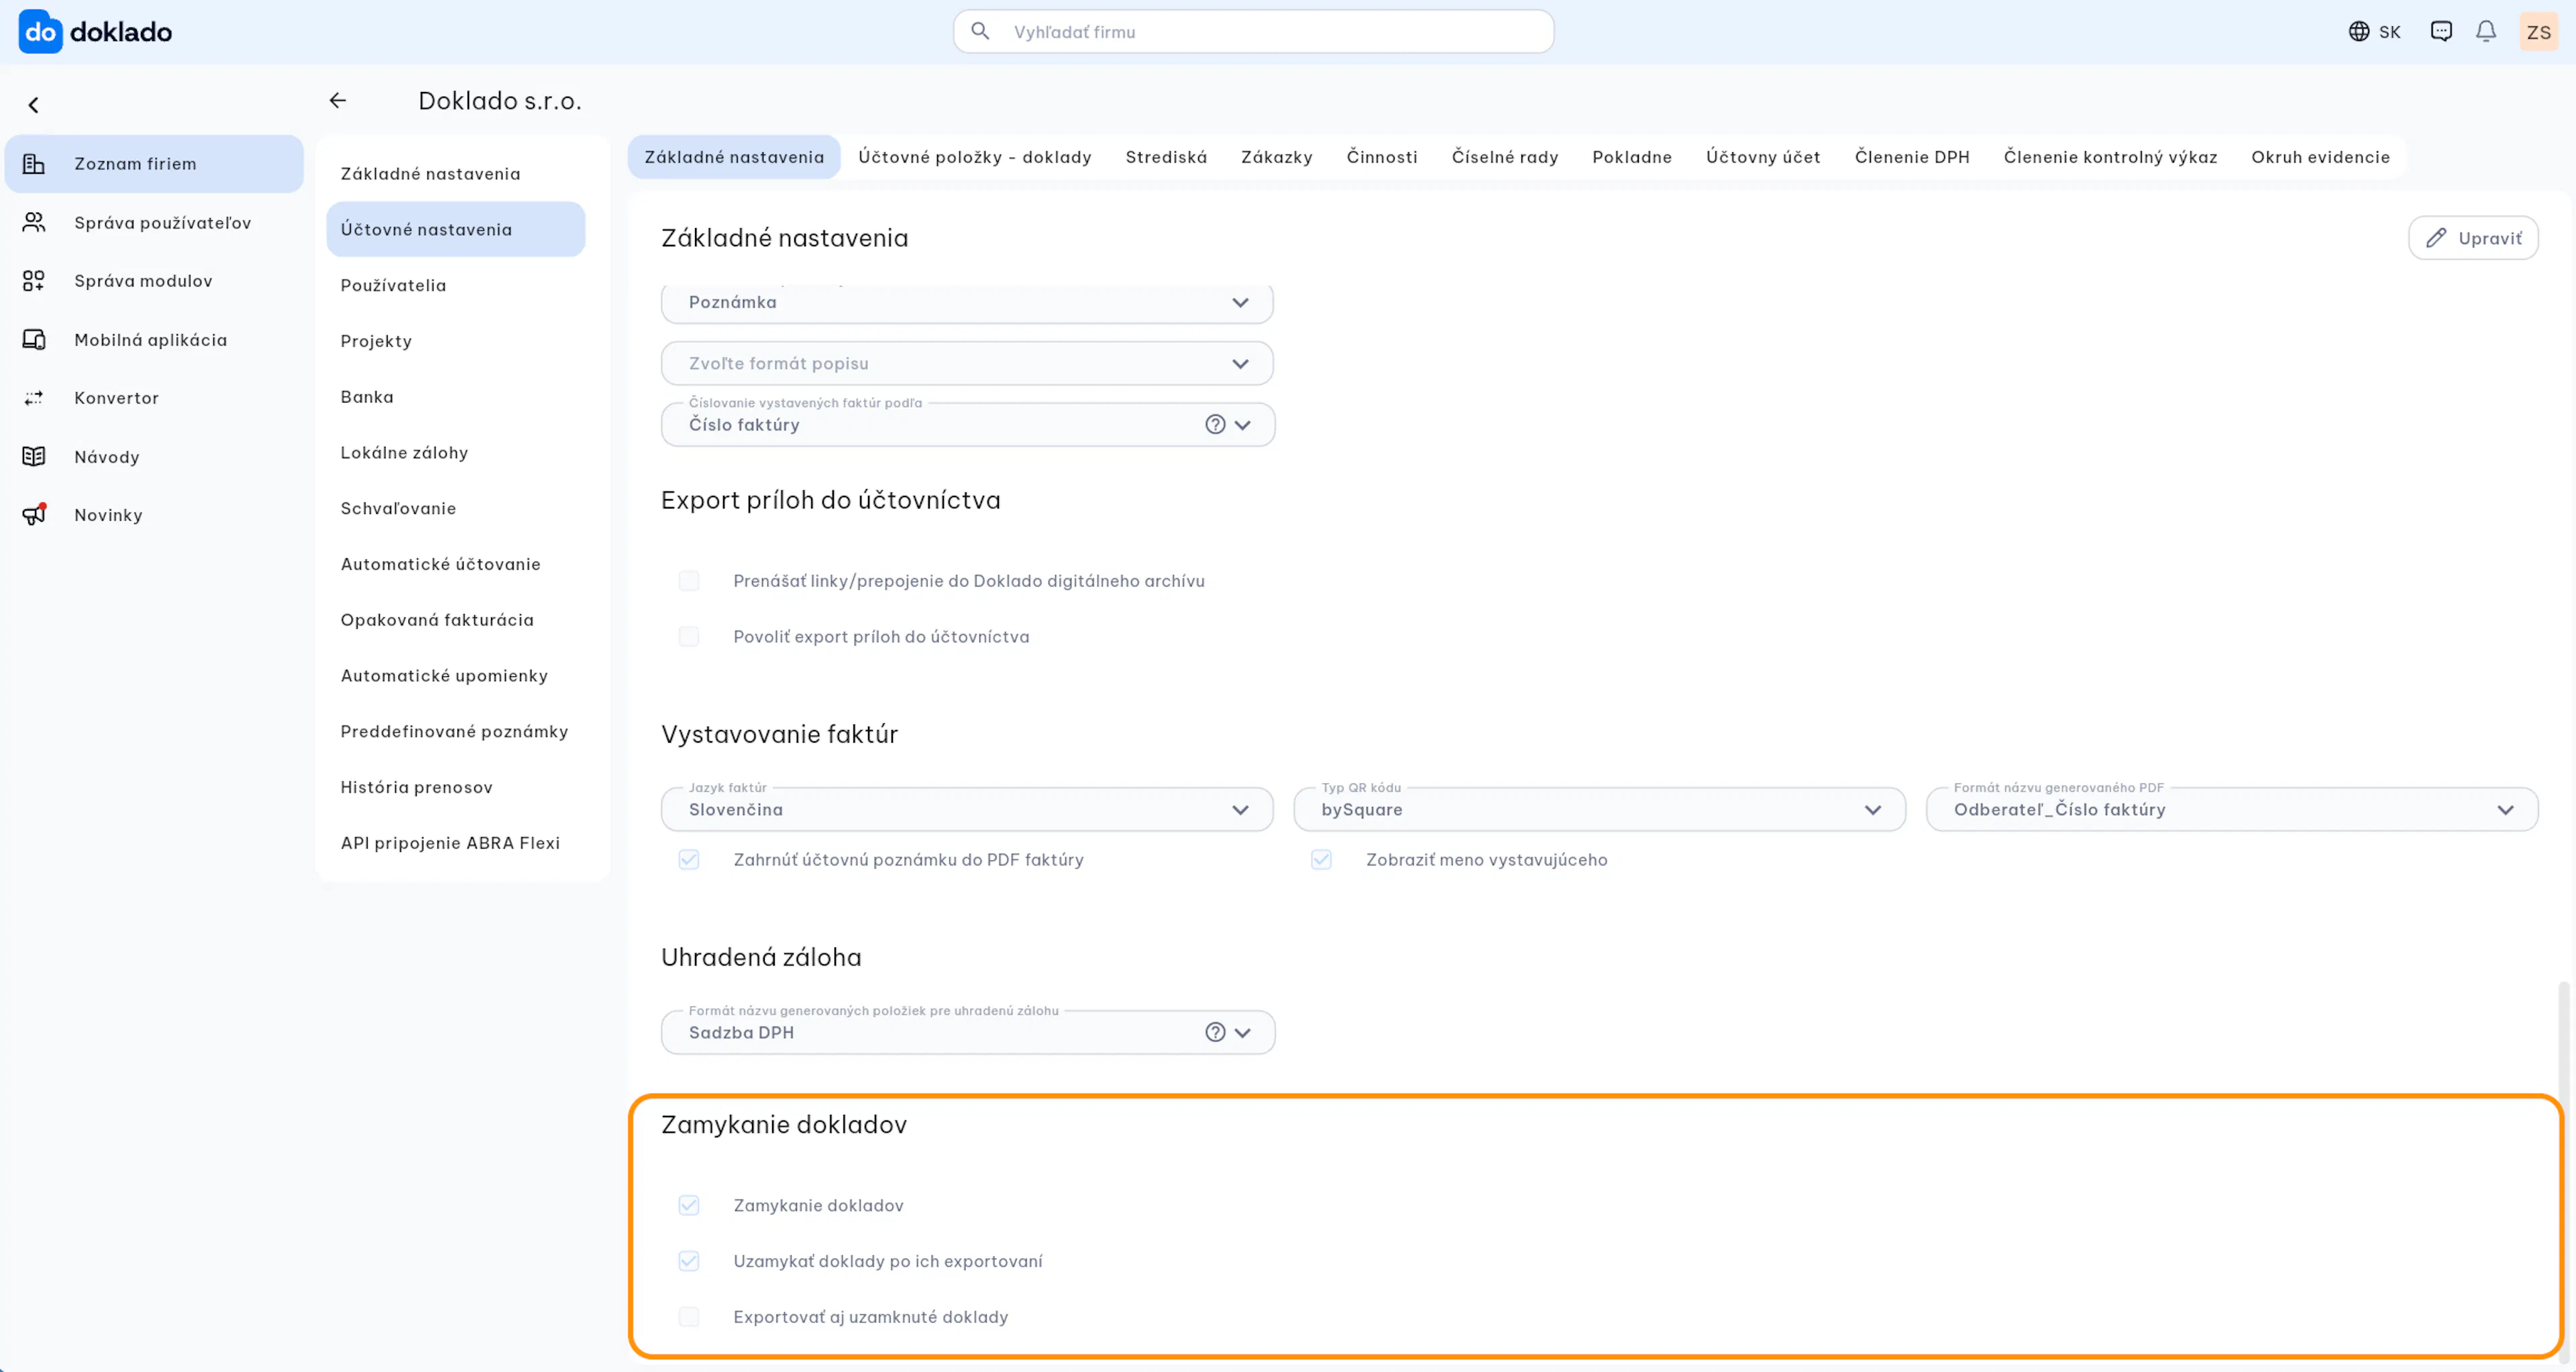This screenshot has width=2576, height=1372.
Task: Expand the Číslo faktúry numbering dropdown arrow
Action: (1243, 425)
